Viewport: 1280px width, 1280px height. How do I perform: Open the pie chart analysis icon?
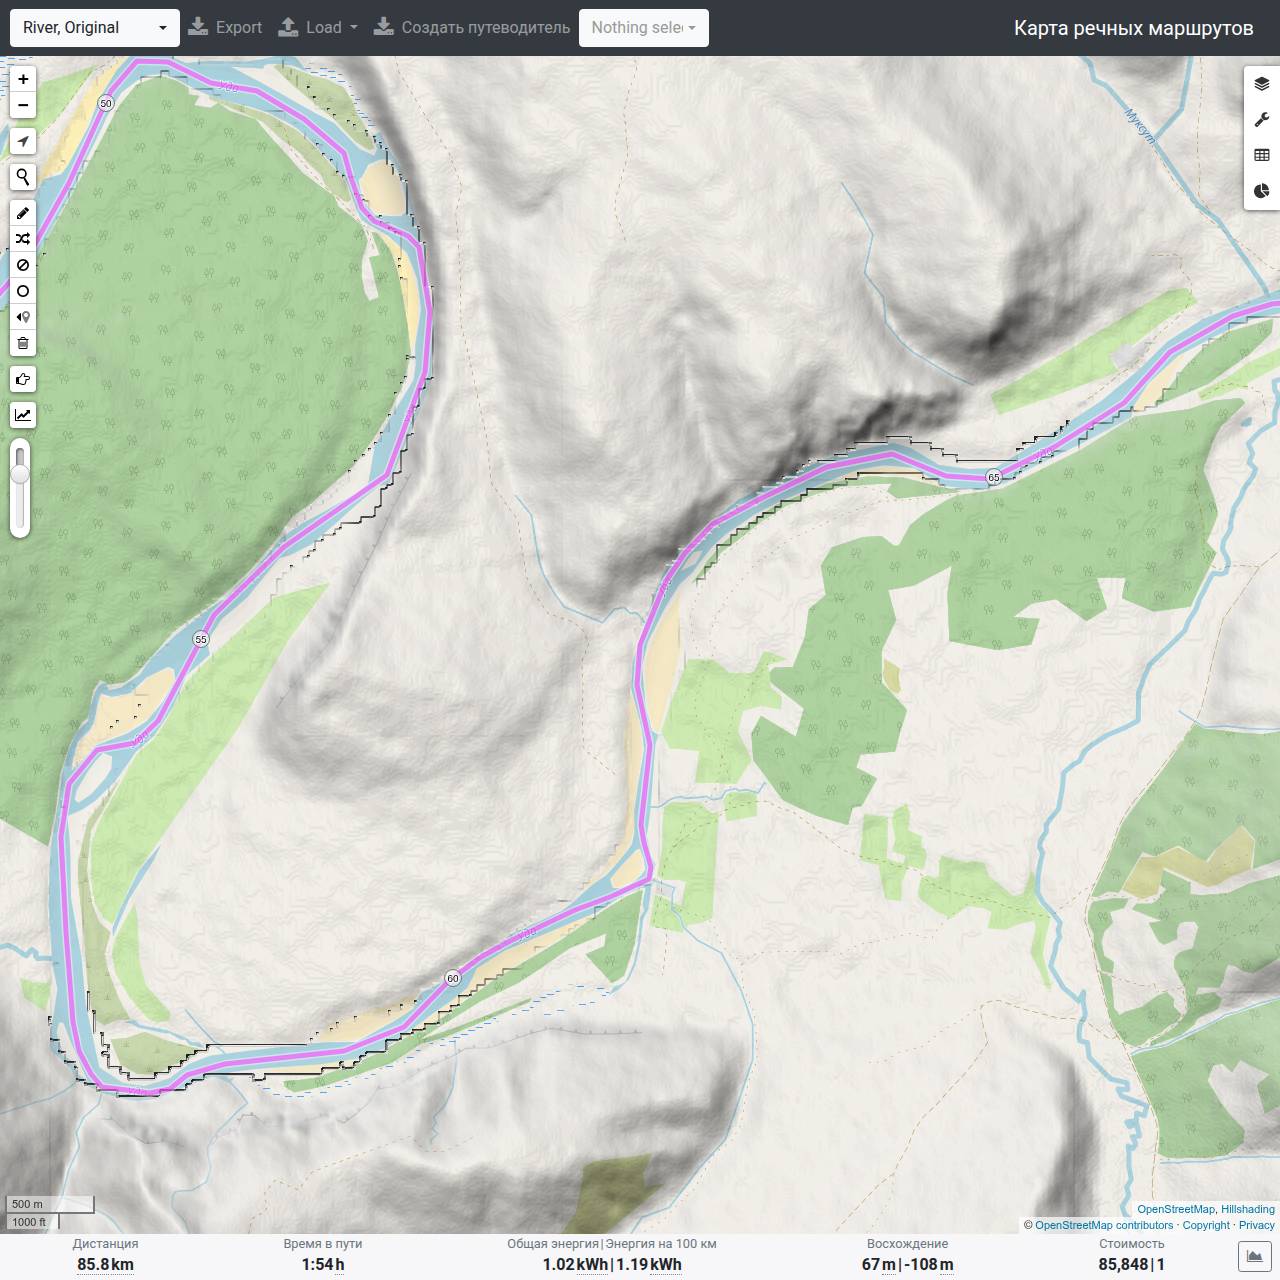click(x=1262, y=191)
